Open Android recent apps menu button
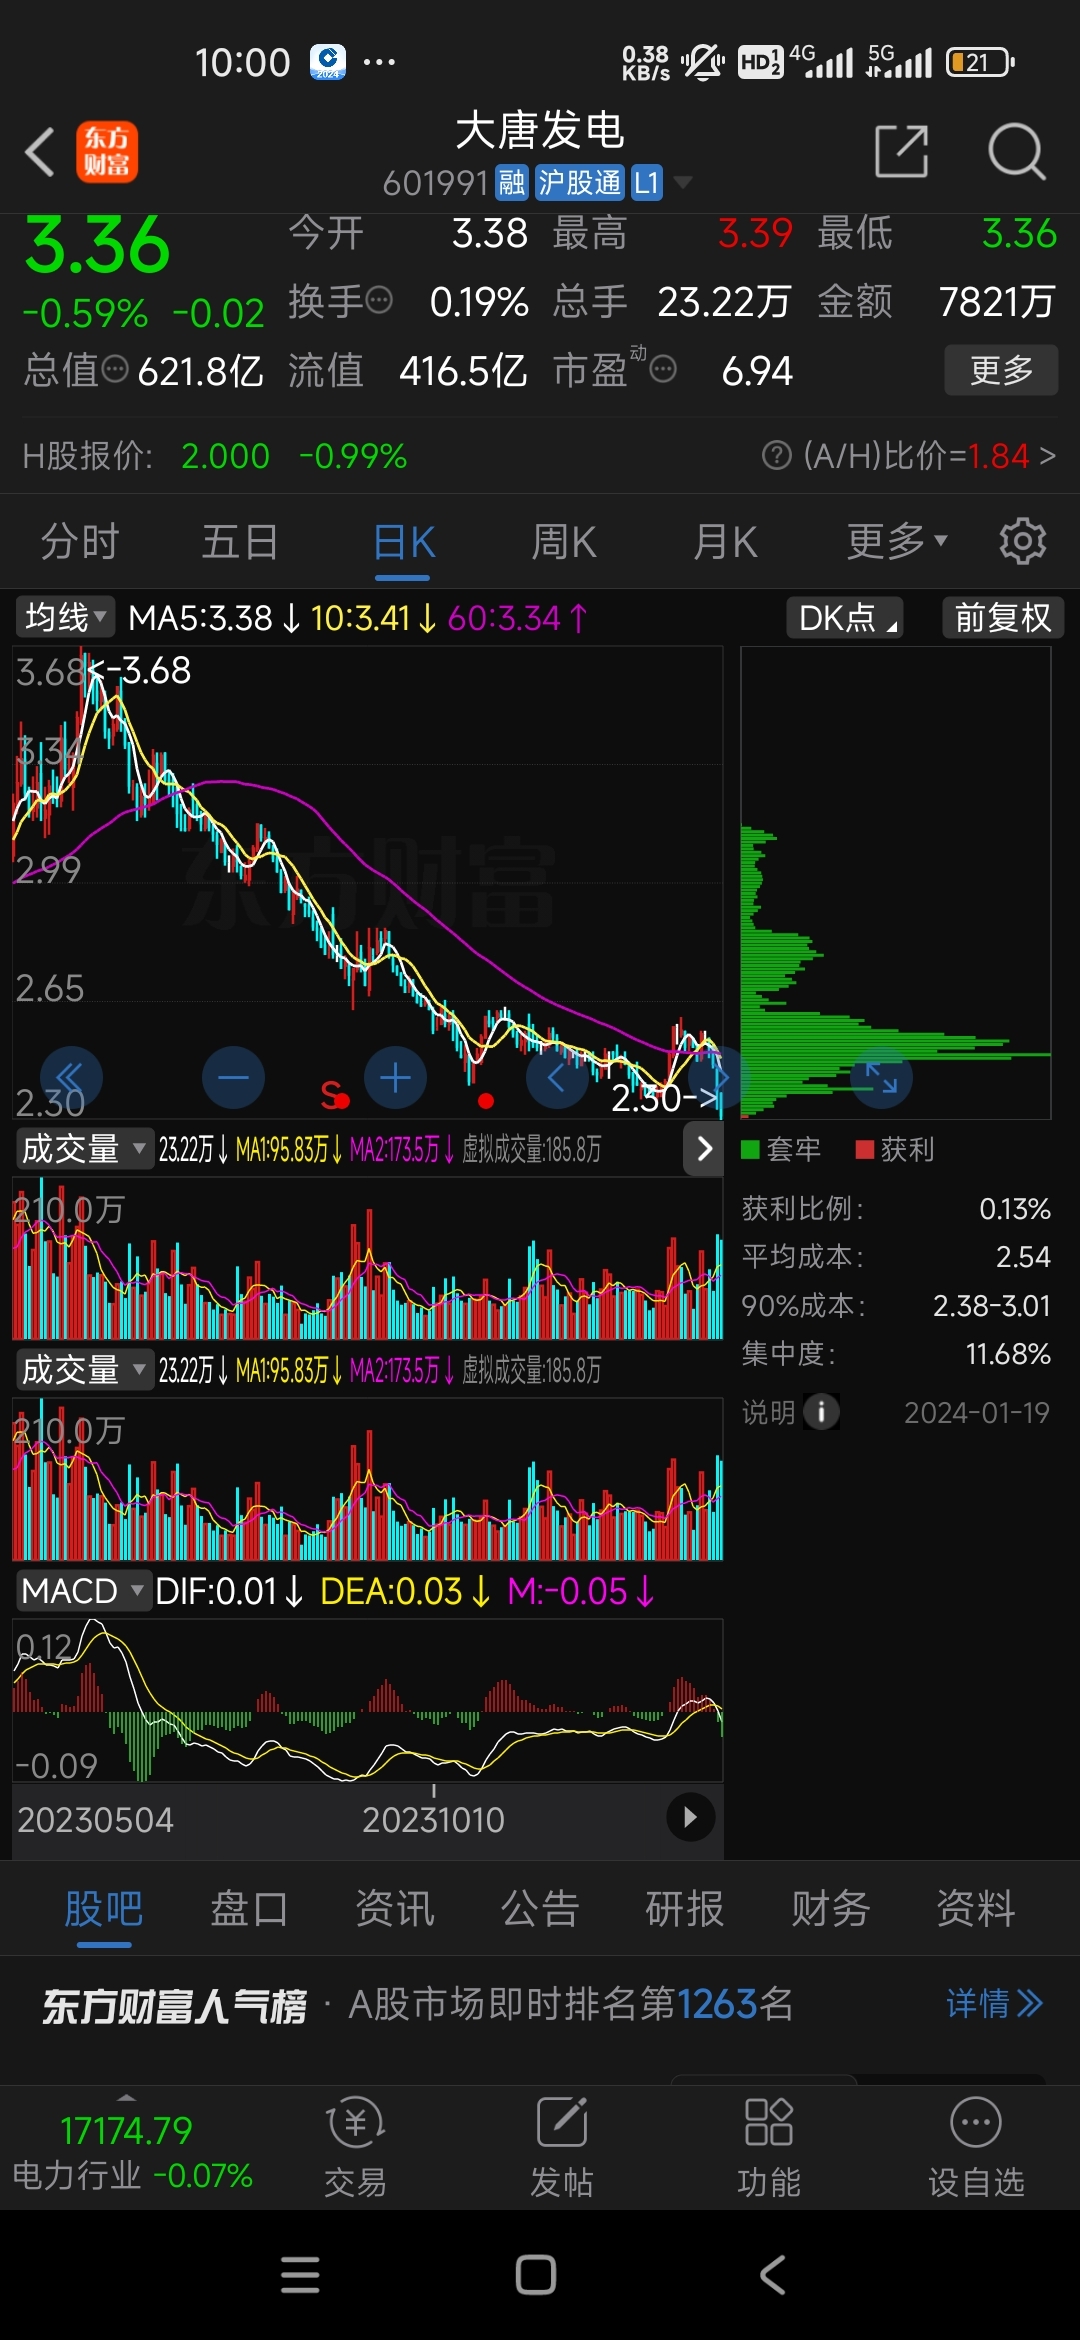The width and height of the screenshot is (1080, 2340). [x=300, y=2275]
